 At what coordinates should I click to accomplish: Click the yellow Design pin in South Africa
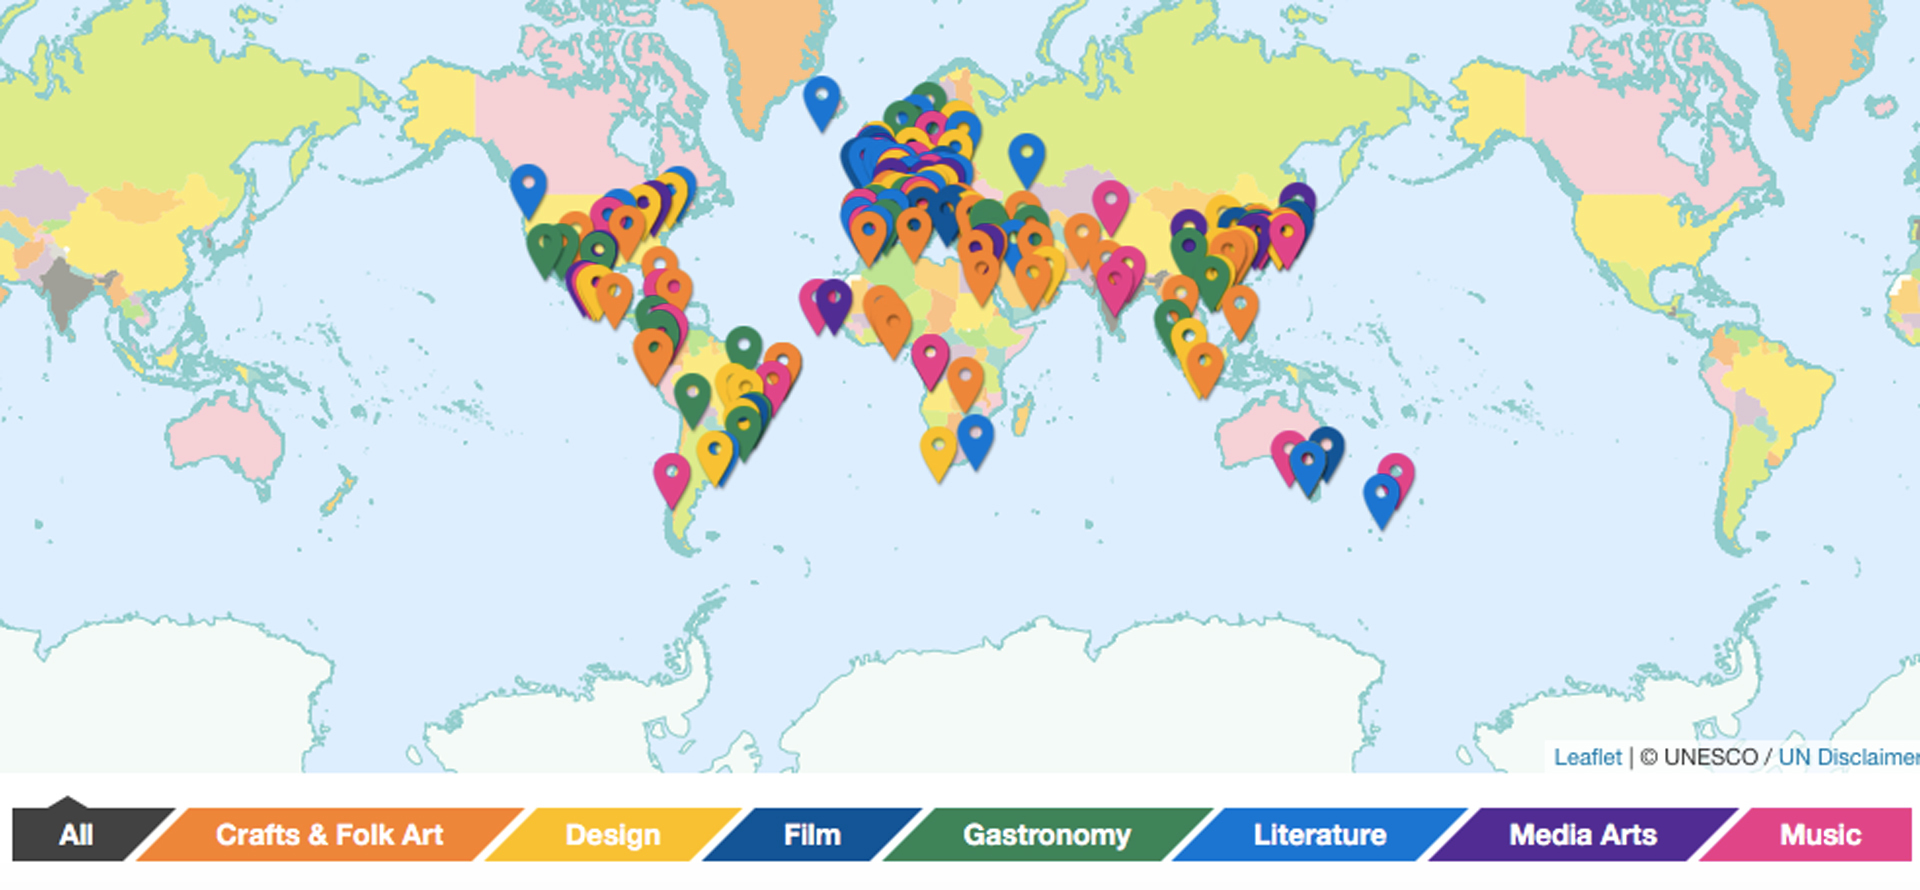(938, 453)
